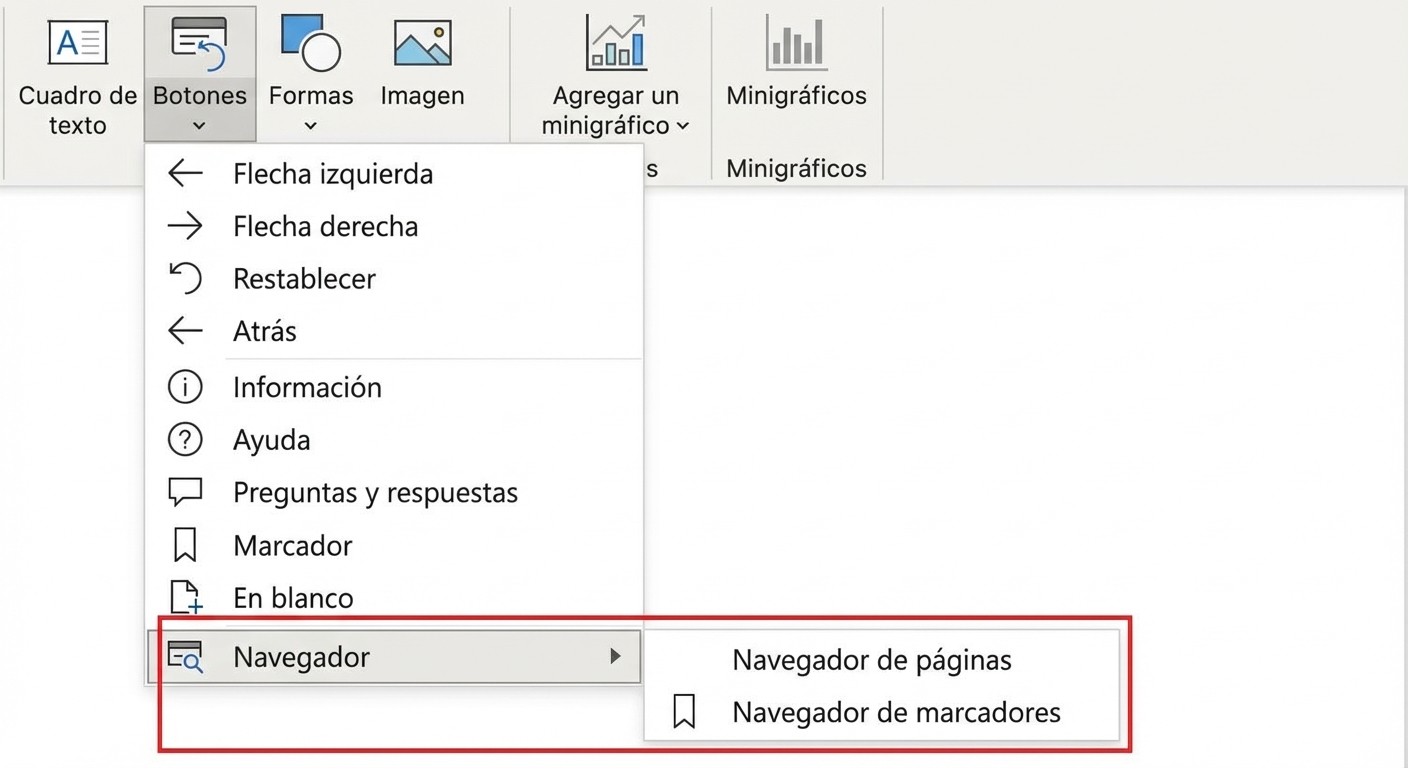Open the Navegador menu item
The image size is (1408, 768).
coord(394,656)
